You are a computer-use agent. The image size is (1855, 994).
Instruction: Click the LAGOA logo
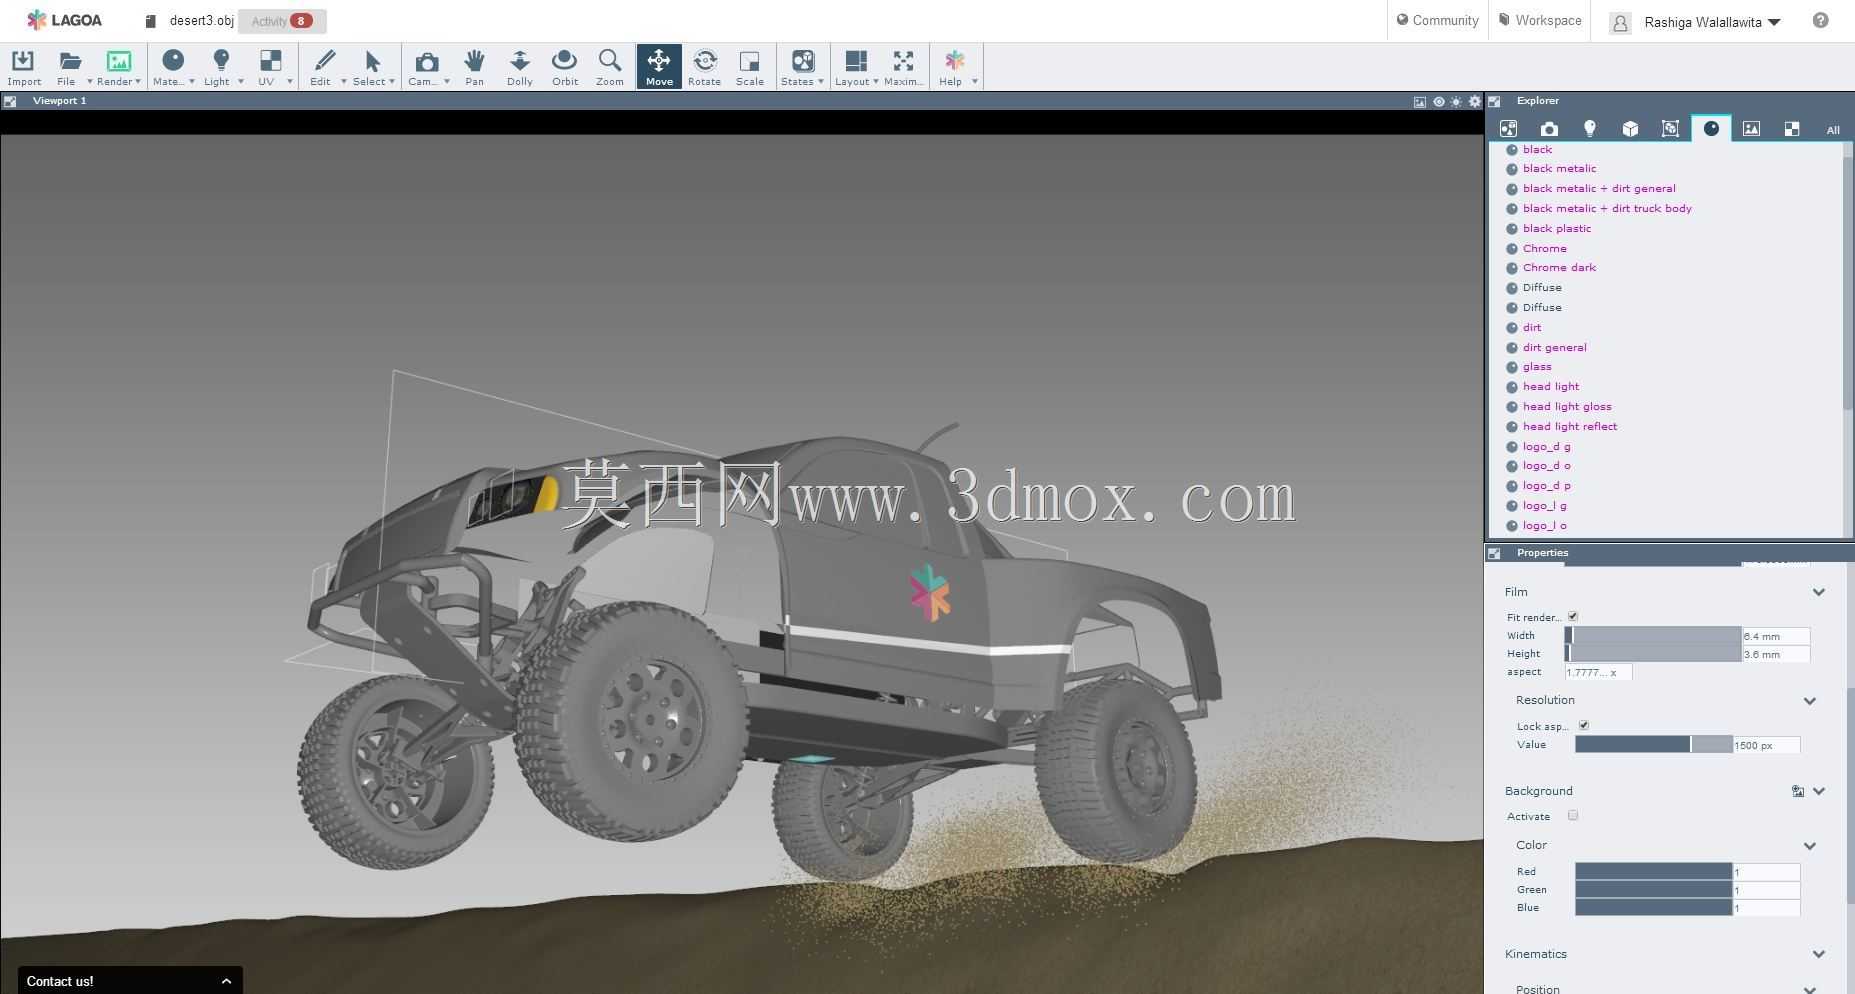point(64,20)
